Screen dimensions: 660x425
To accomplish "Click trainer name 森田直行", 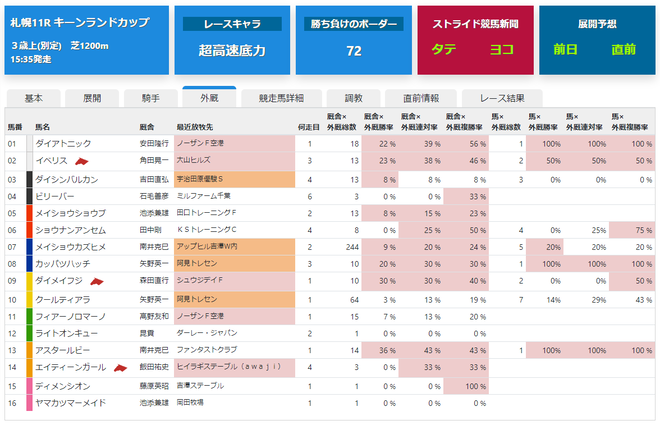I will tap(154, 281).
